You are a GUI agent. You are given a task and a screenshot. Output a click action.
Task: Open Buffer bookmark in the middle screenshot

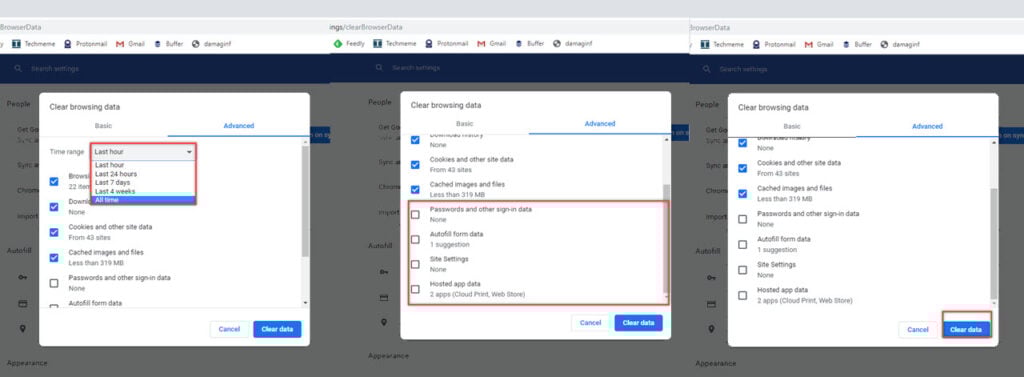click(530, 44)
